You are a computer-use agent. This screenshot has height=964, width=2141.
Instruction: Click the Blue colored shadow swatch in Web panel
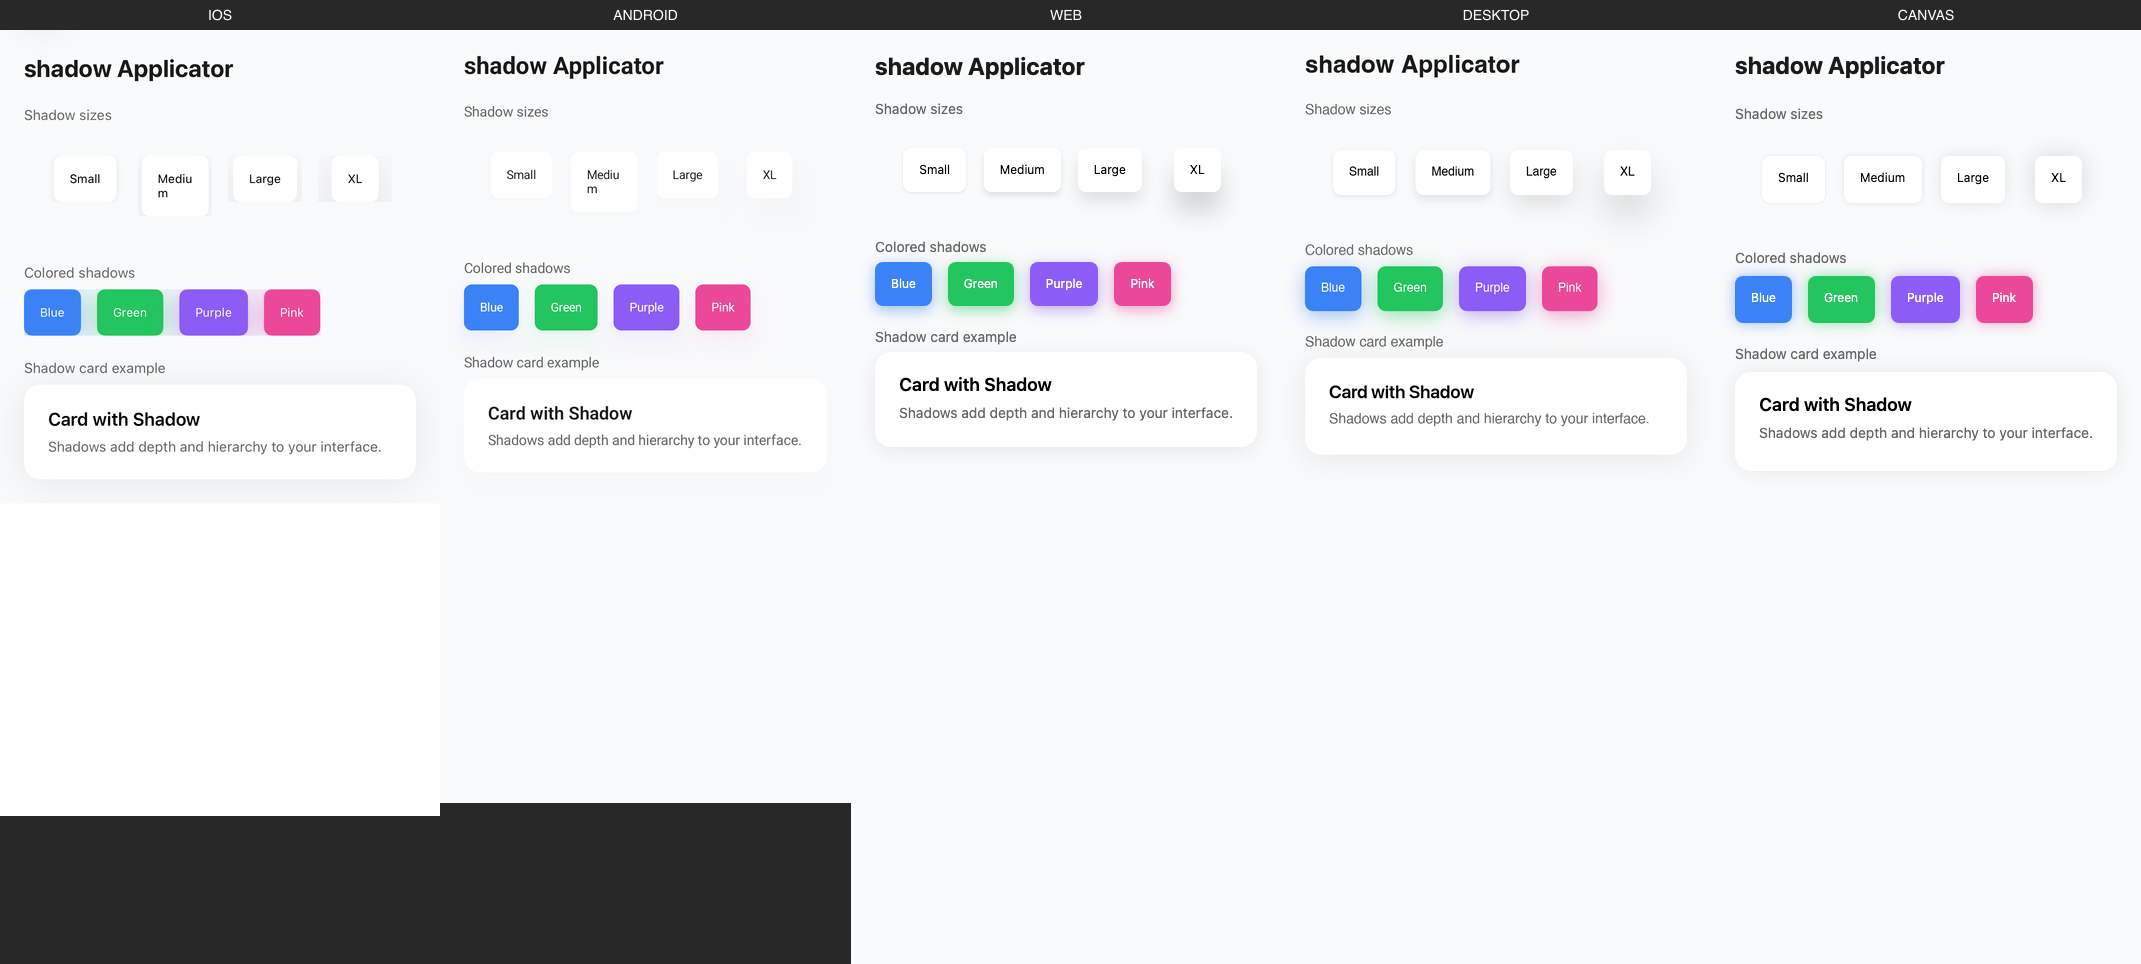point(903,284)
